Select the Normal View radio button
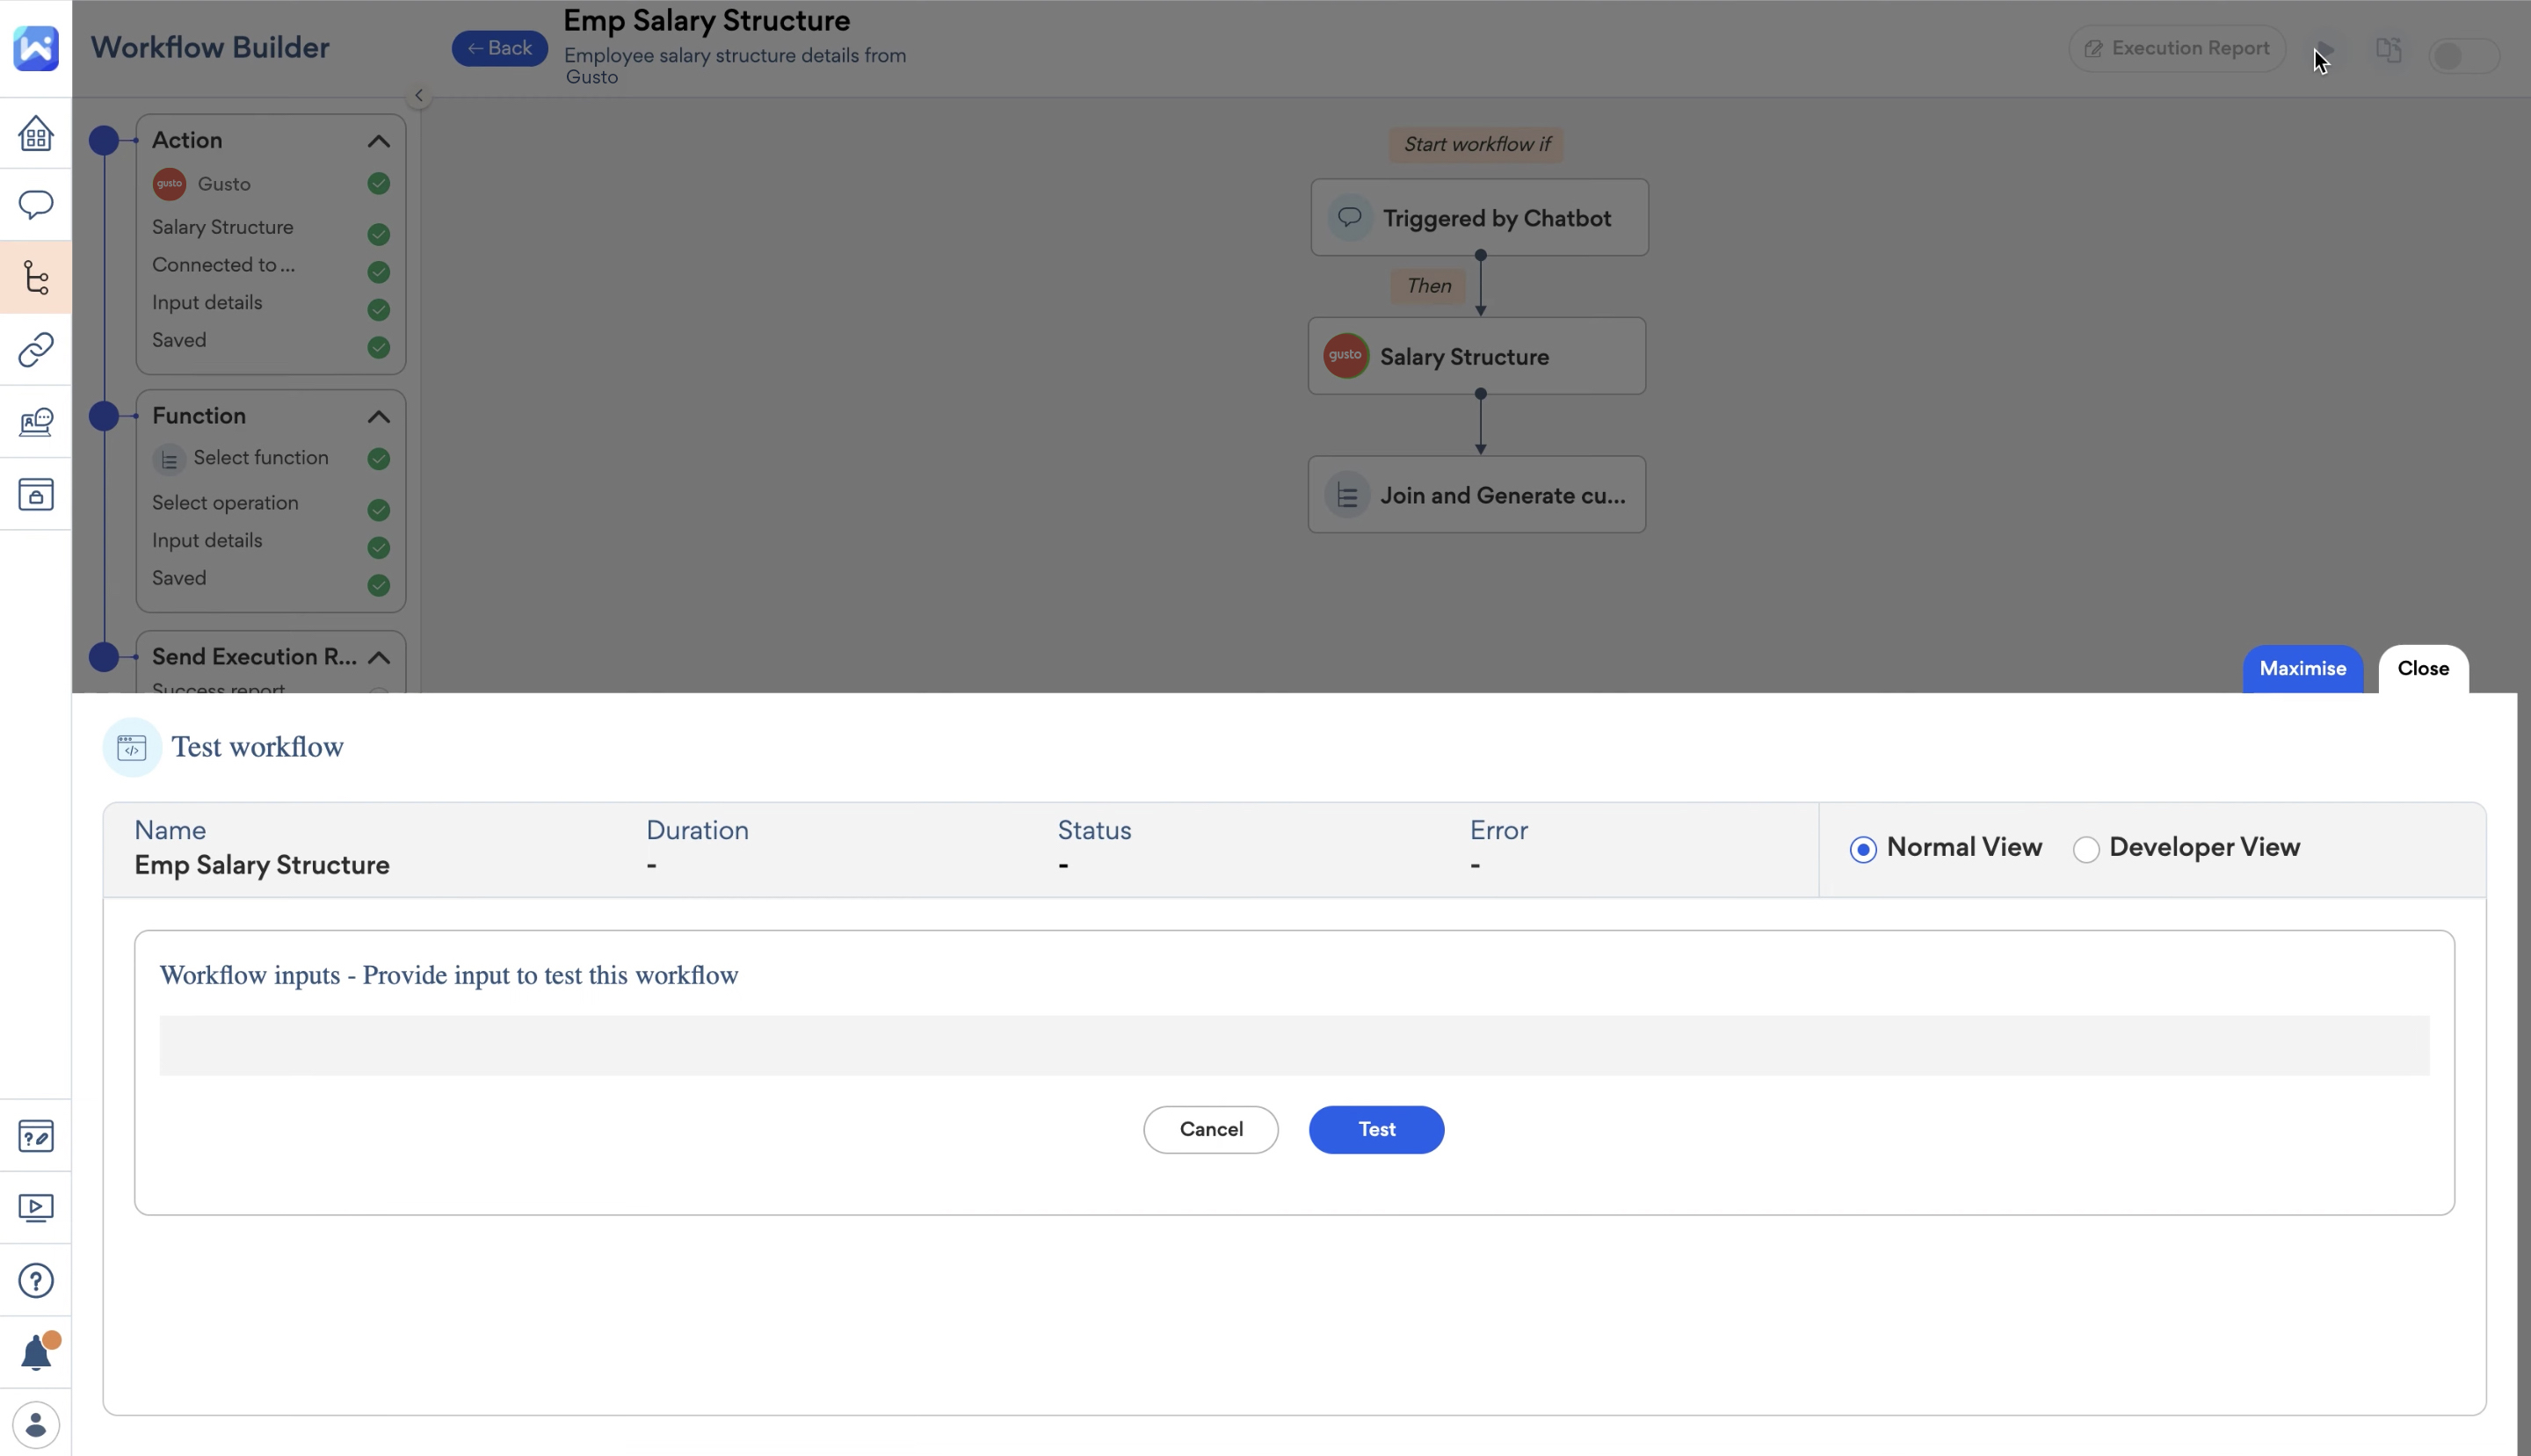2531x1456 pixels. click(1862, 849)
